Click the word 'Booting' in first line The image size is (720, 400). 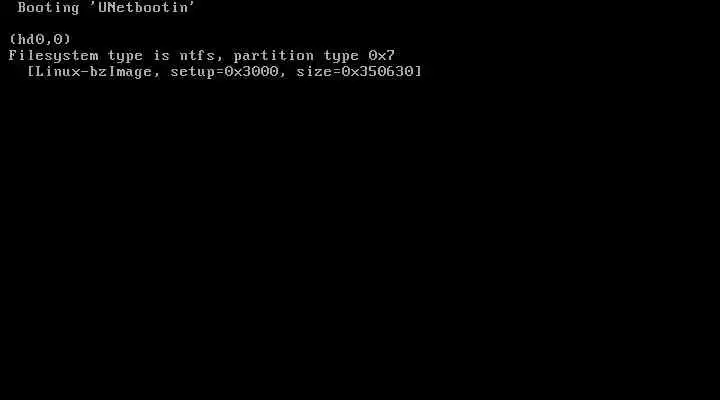pos(48,8)
